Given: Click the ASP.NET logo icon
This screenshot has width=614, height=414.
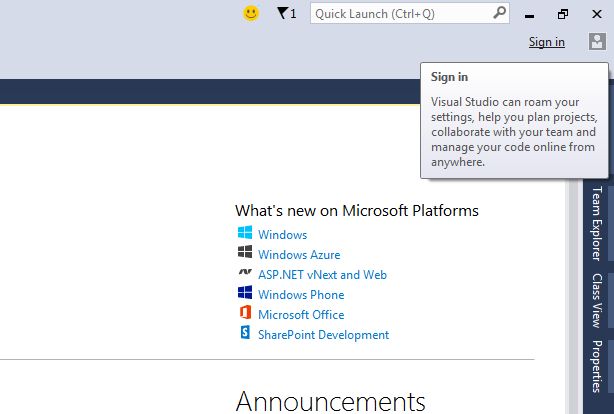Looking at the screenshot, I should 245,271.
